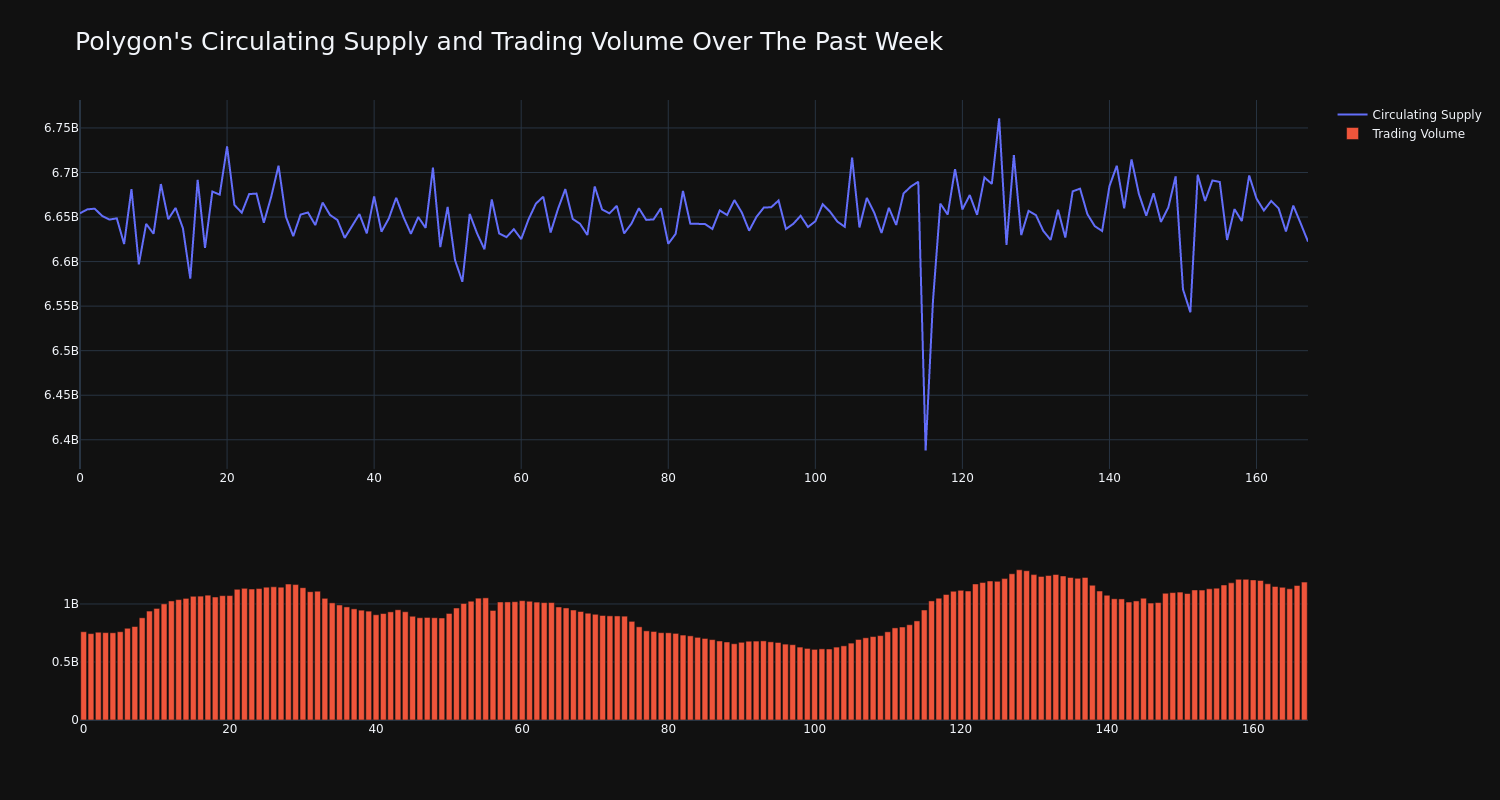
Task: Click the 6.5B y-axis label
Action: 65,351
